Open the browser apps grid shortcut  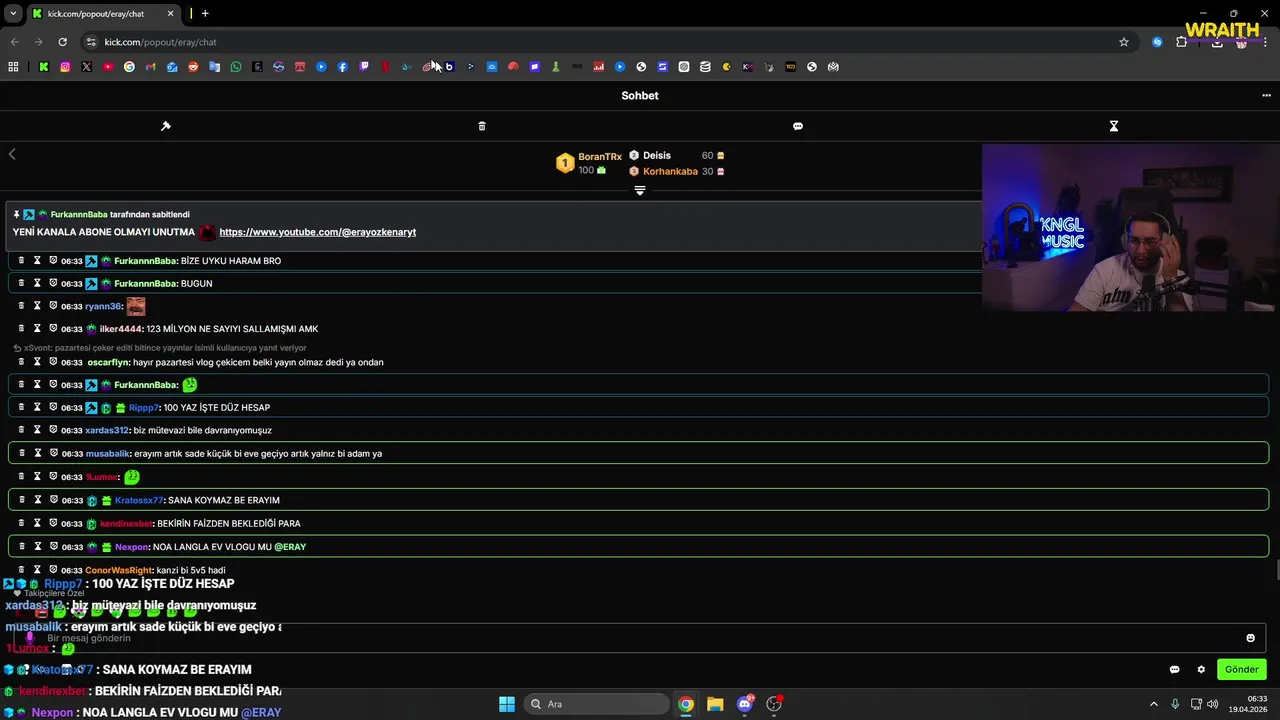click(13, 67)
